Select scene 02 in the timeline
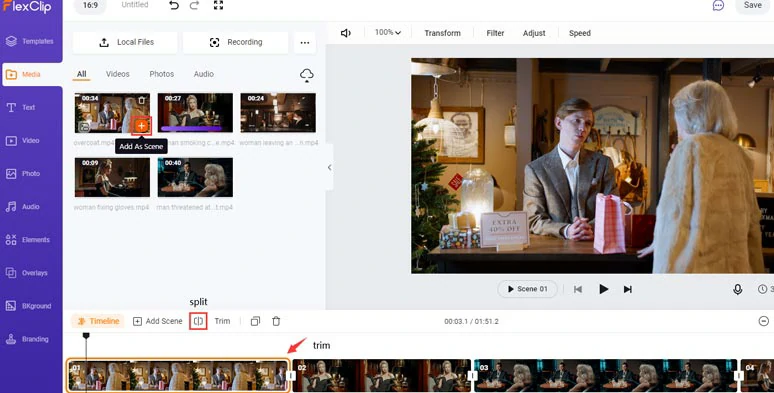Screen dimensions: 774x393 382,376
